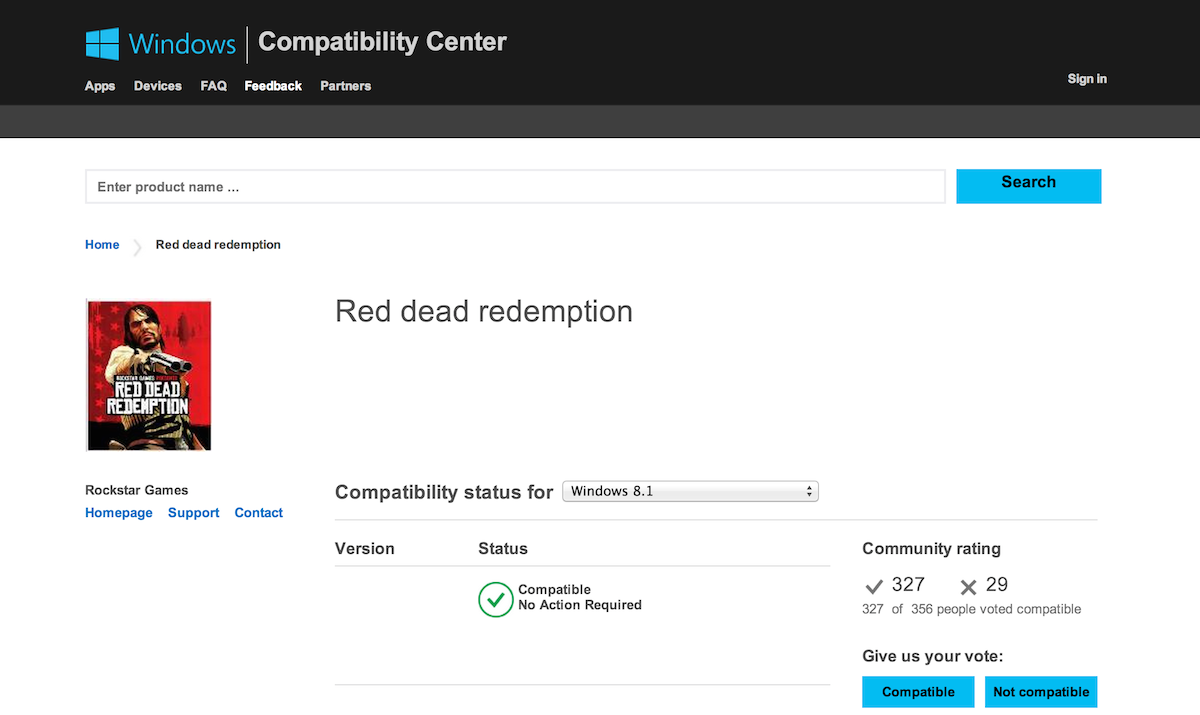Screen dimensions: 1200x715
Task: Open the Partners navigation link
Action: (x=345, y=86)
